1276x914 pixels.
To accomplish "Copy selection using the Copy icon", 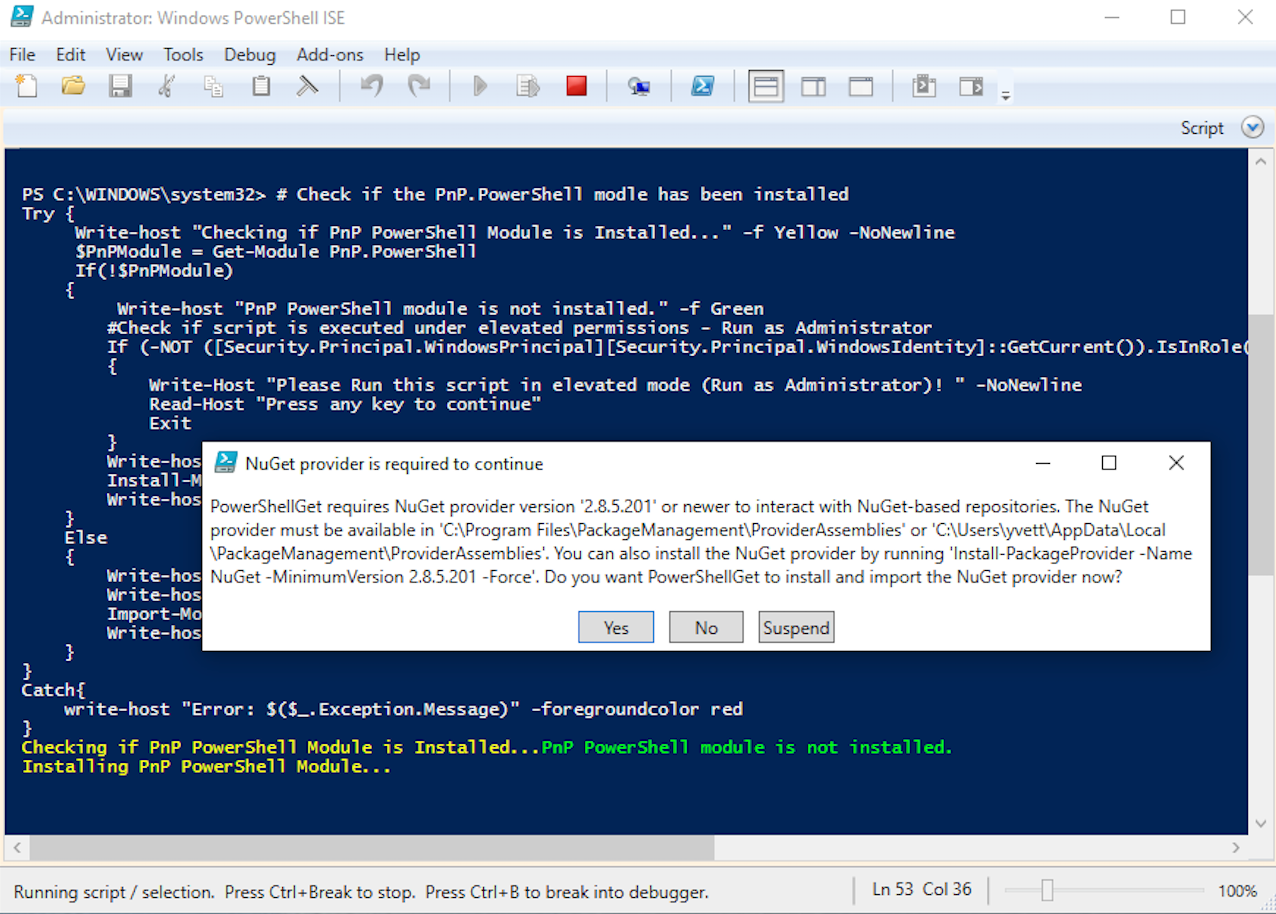I will (213, 86).
